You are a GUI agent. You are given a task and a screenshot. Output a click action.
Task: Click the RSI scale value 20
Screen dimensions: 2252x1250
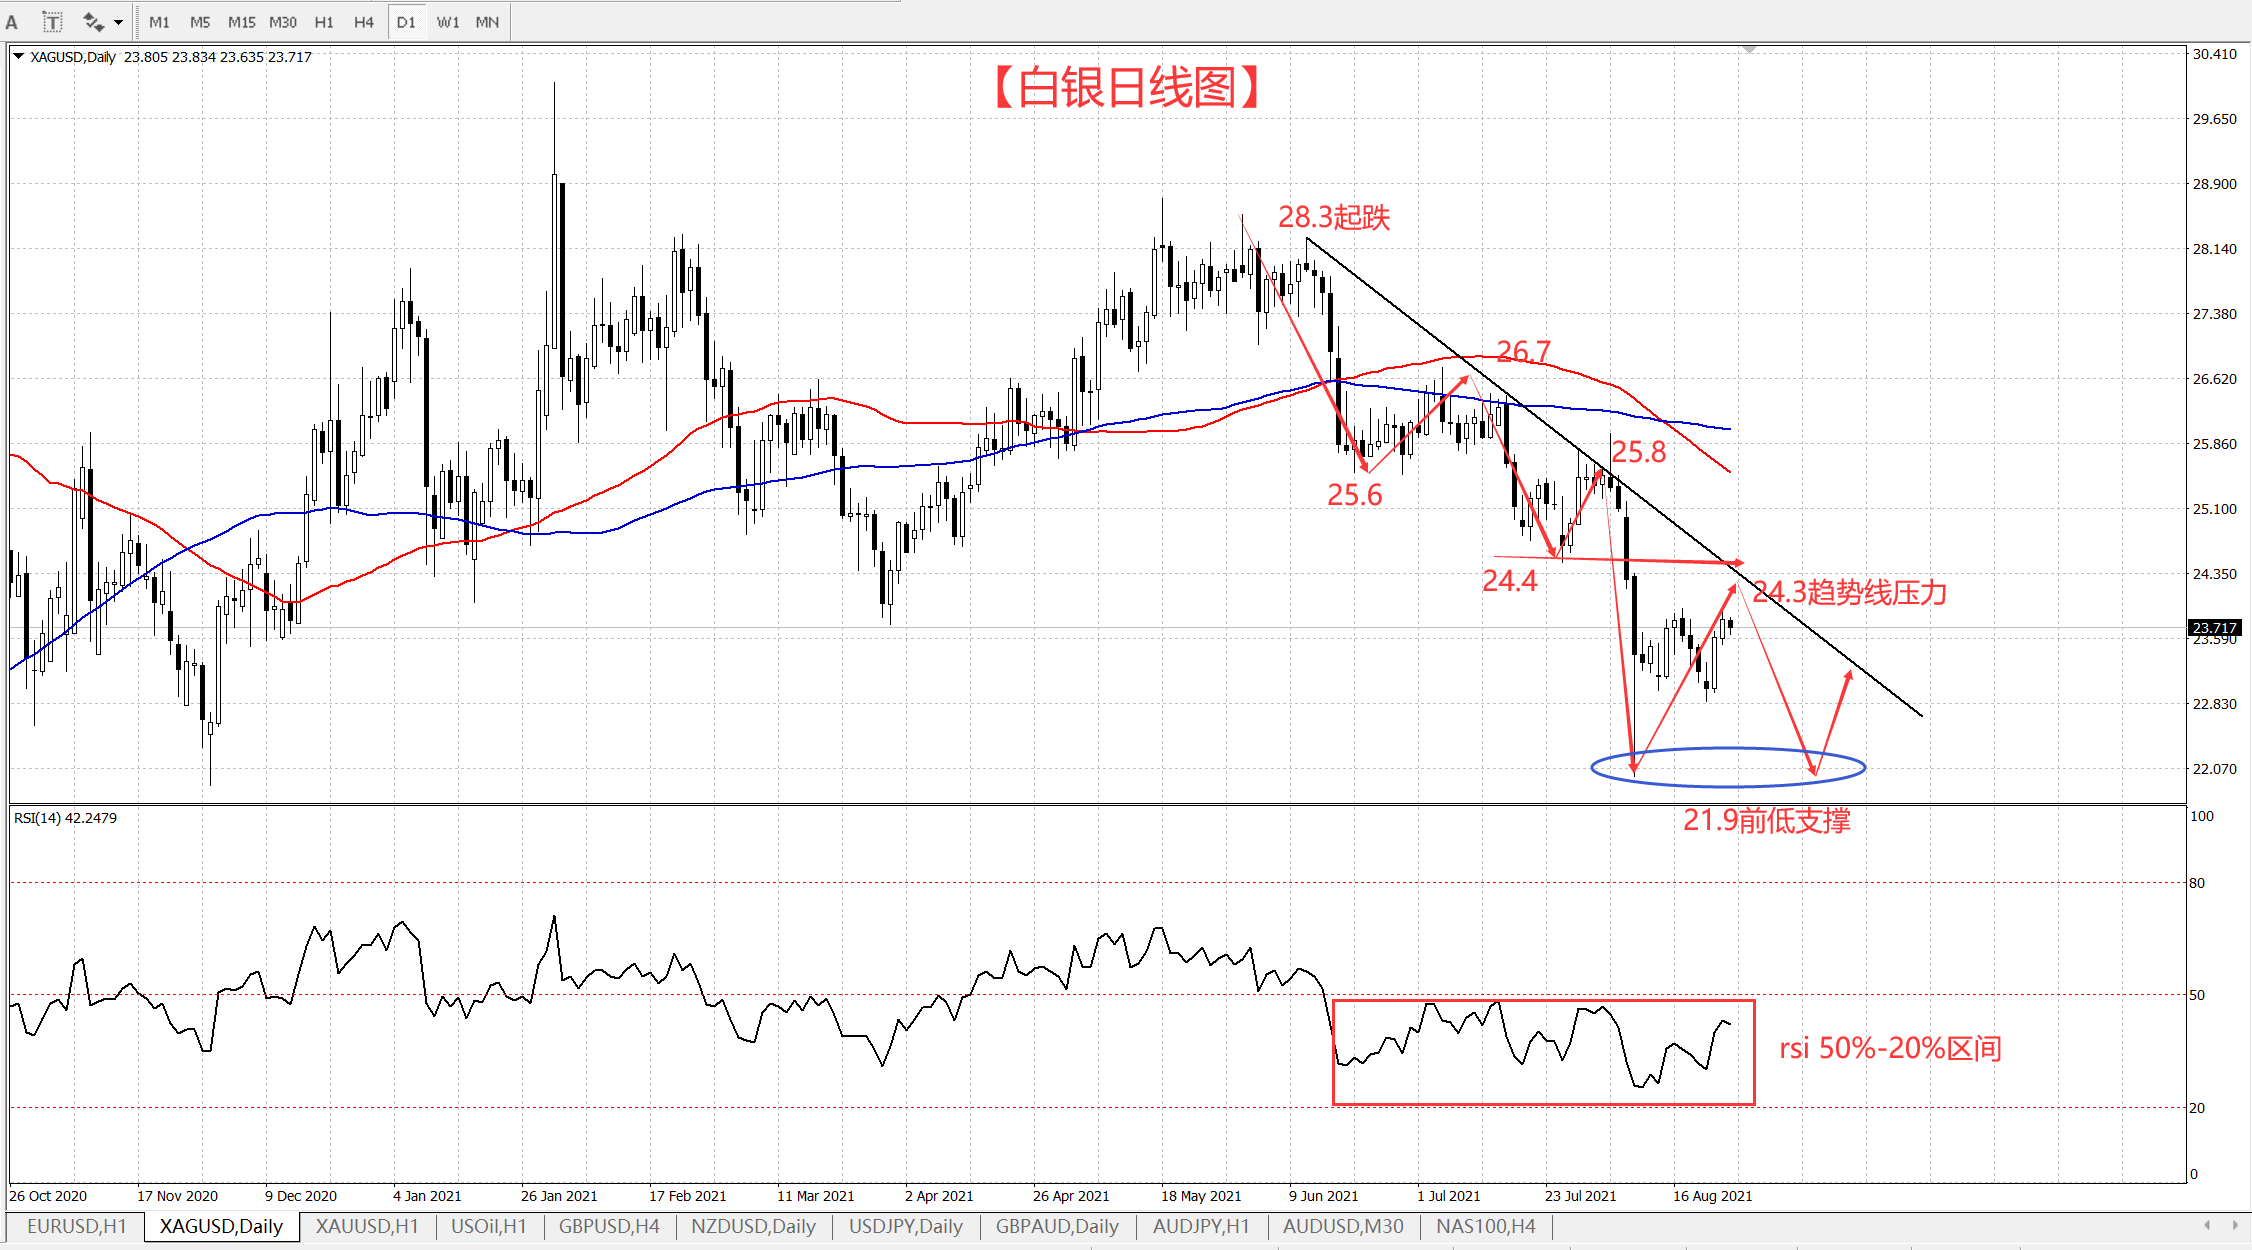(2197, 1108)
